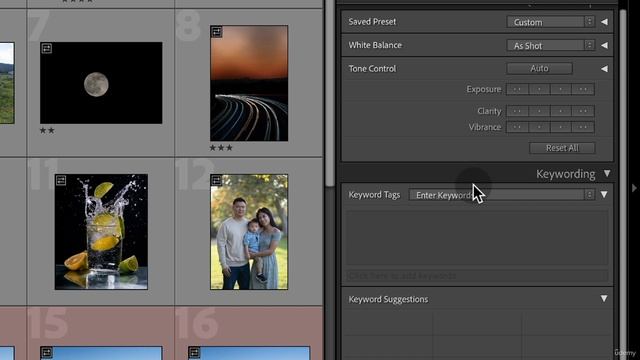Select the moon photo thumbnail
The width and height of the screenshot is (640, 360).
[x=101, y=83]
